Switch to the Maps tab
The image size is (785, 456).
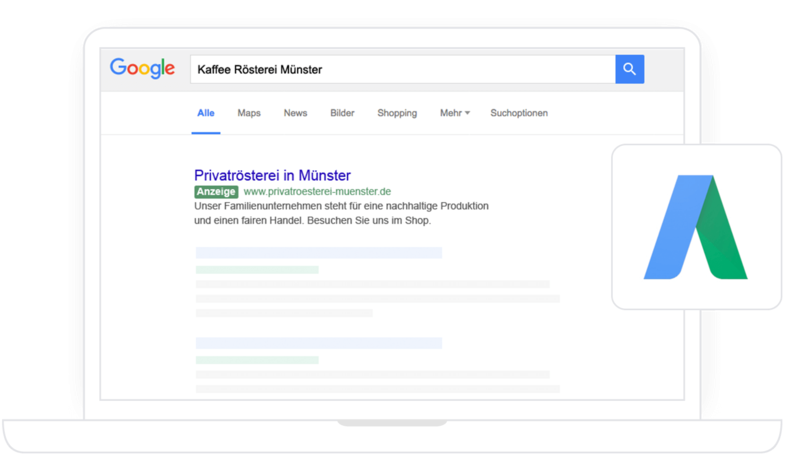[249, 113]
